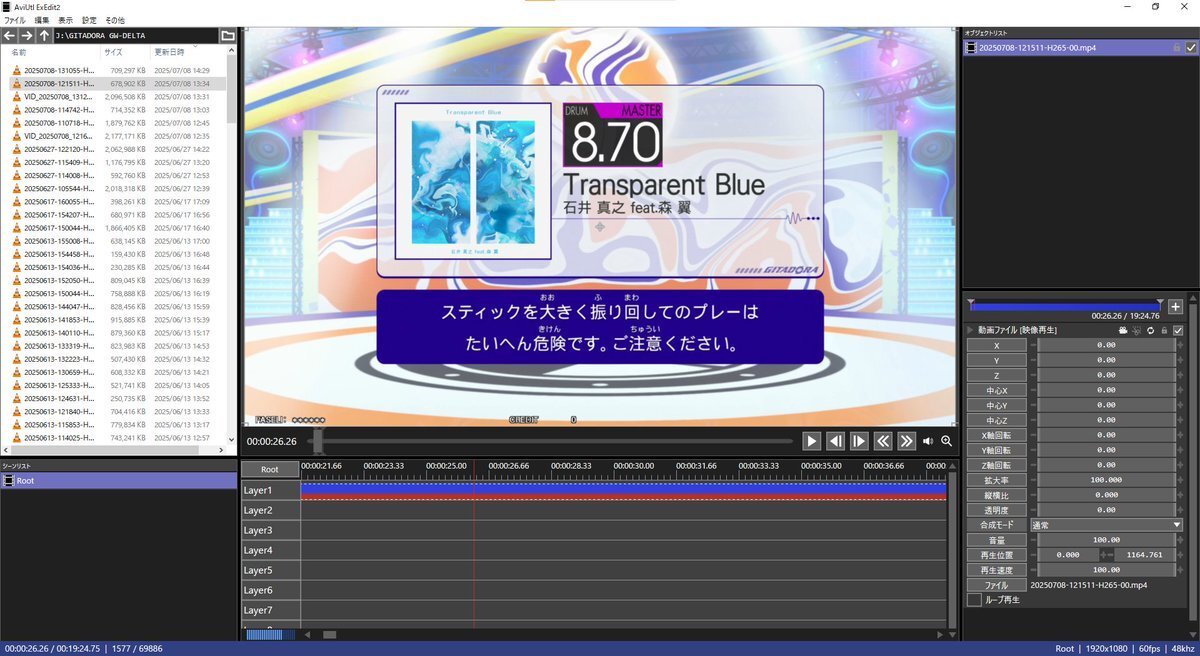Open the 設定 menu
Screen dimensions: 1200x656
point(90,20)
